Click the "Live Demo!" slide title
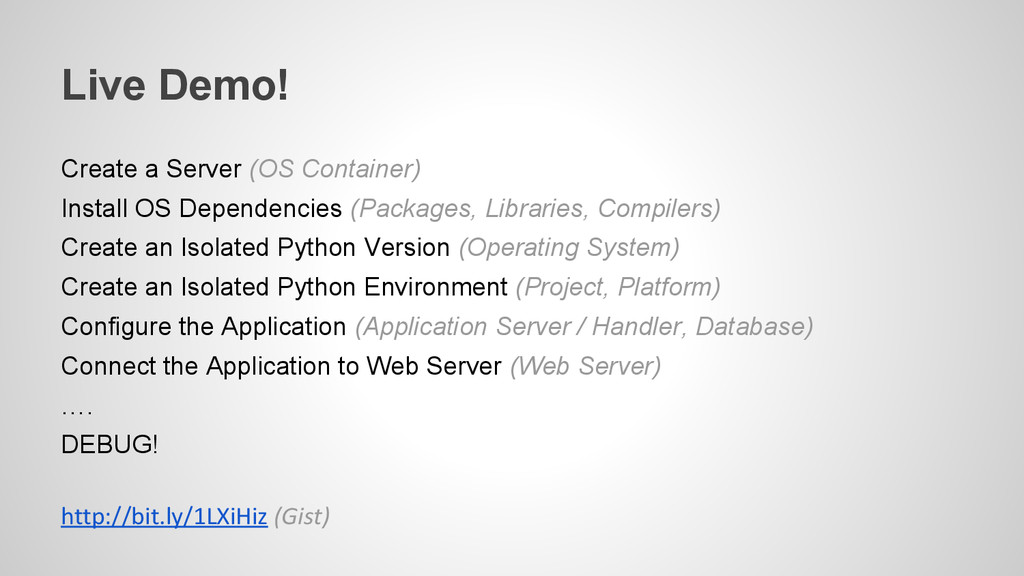The width and height of the screenshot is (1024, 576). (175, 87)
